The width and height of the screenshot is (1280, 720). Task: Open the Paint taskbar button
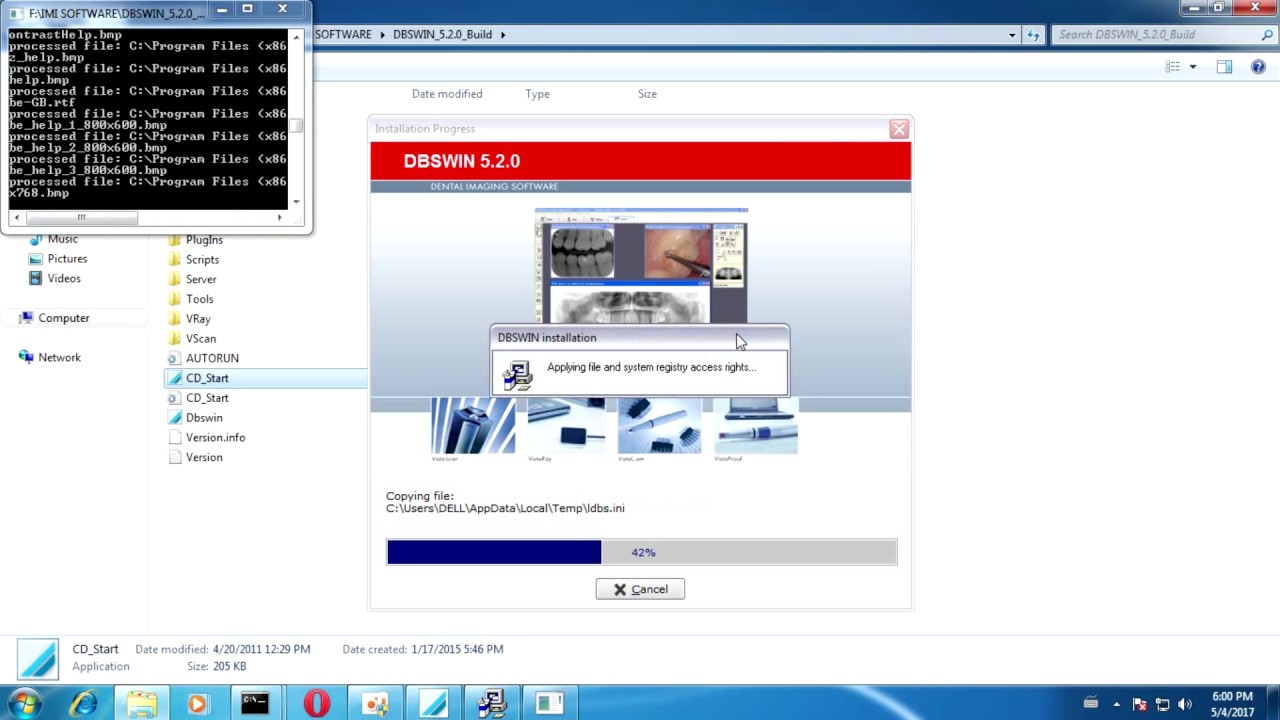click(x=375, y=704)
